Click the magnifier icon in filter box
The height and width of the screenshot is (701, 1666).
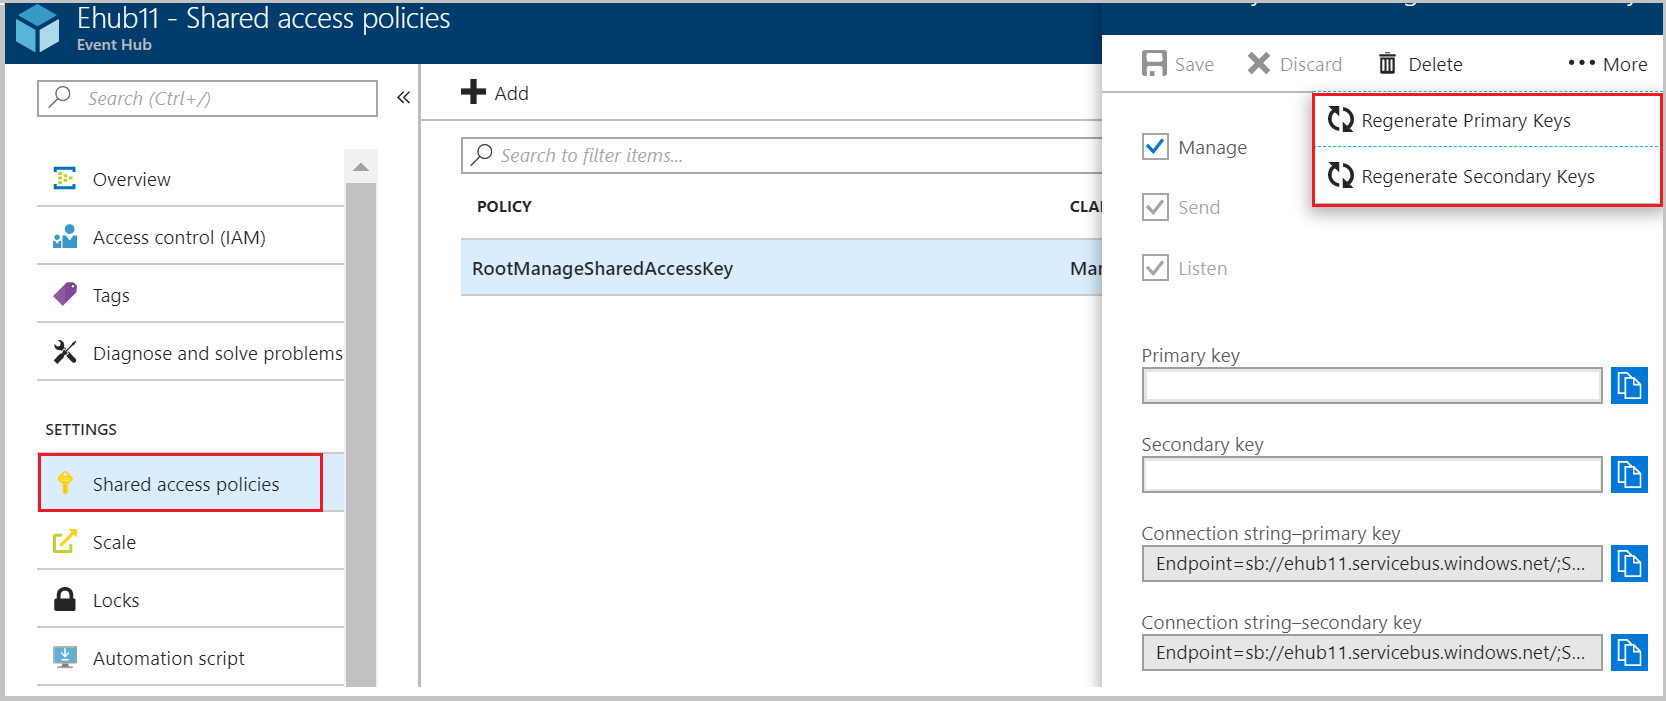(x=482, y=154)
